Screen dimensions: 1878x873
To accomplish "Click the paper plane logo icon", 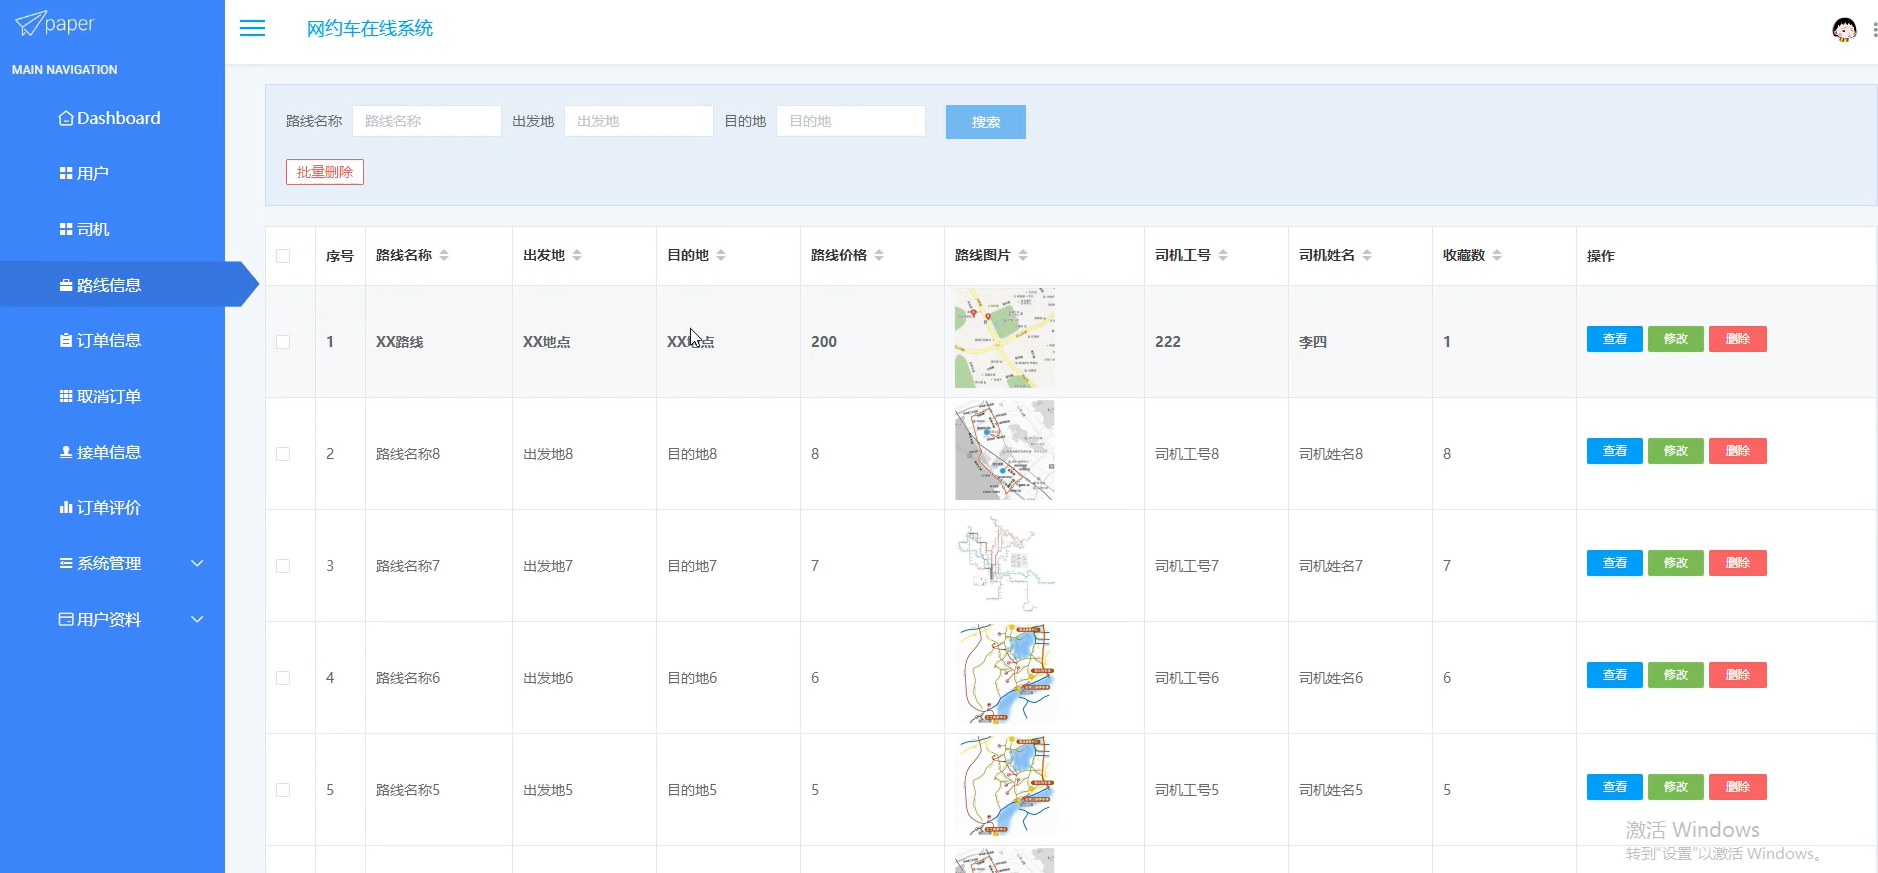I will pyautogui.click(x=30, y=23).
